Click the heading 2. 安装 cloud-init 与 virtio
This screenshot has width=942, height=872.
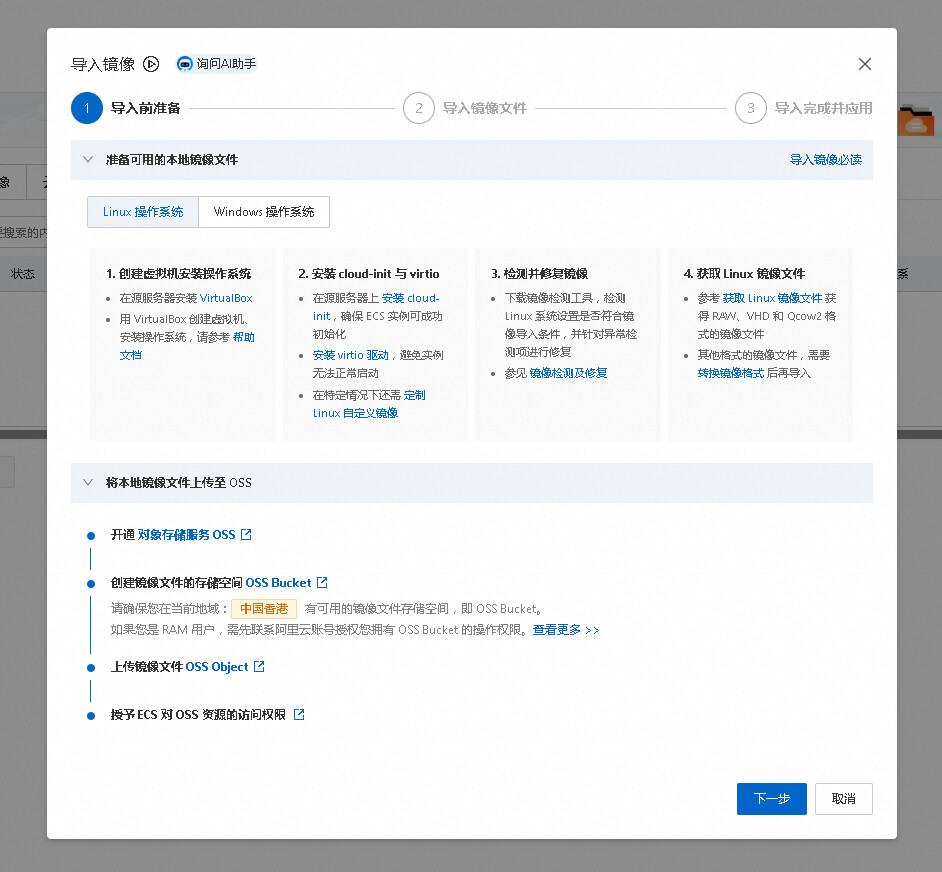(x=369, y=273)
